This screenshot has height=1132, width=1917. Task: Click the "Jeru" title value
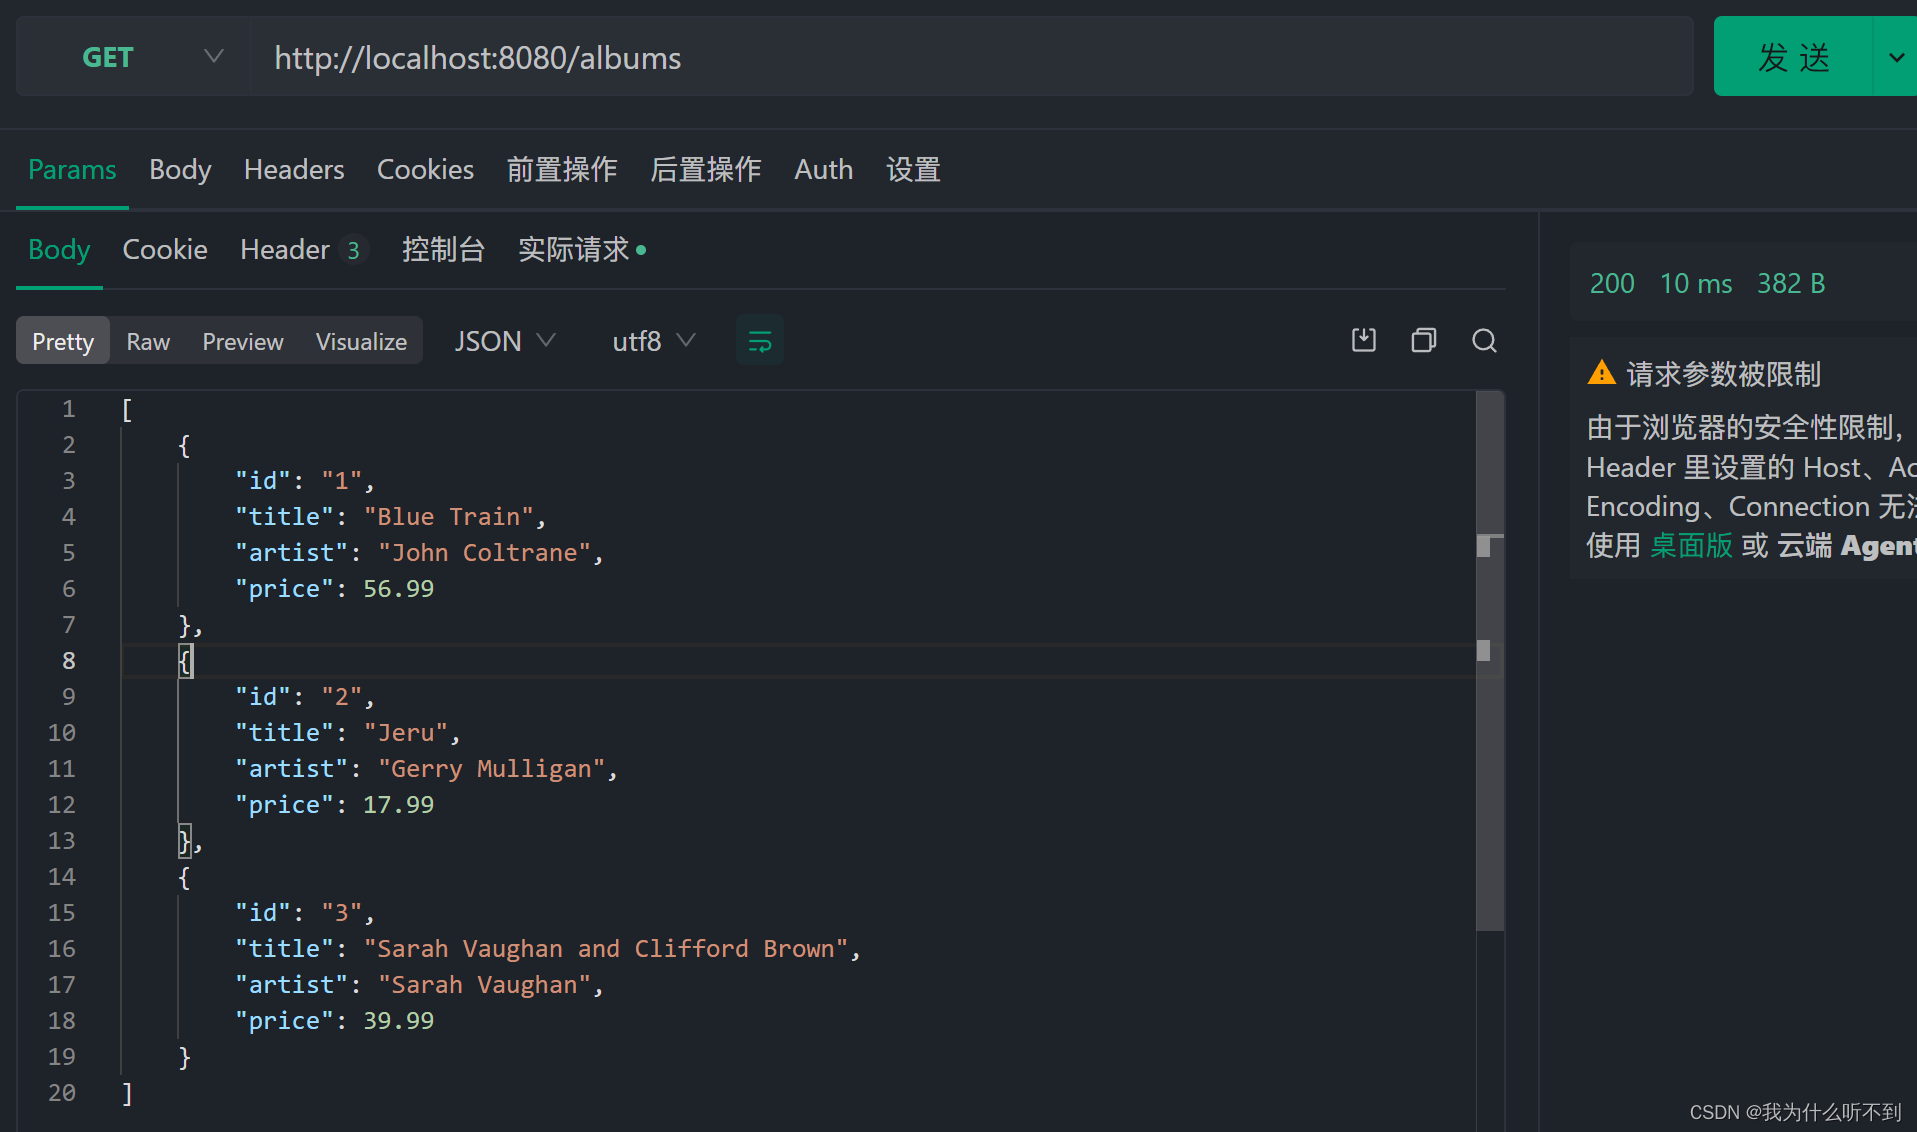[x=405, y=733]
